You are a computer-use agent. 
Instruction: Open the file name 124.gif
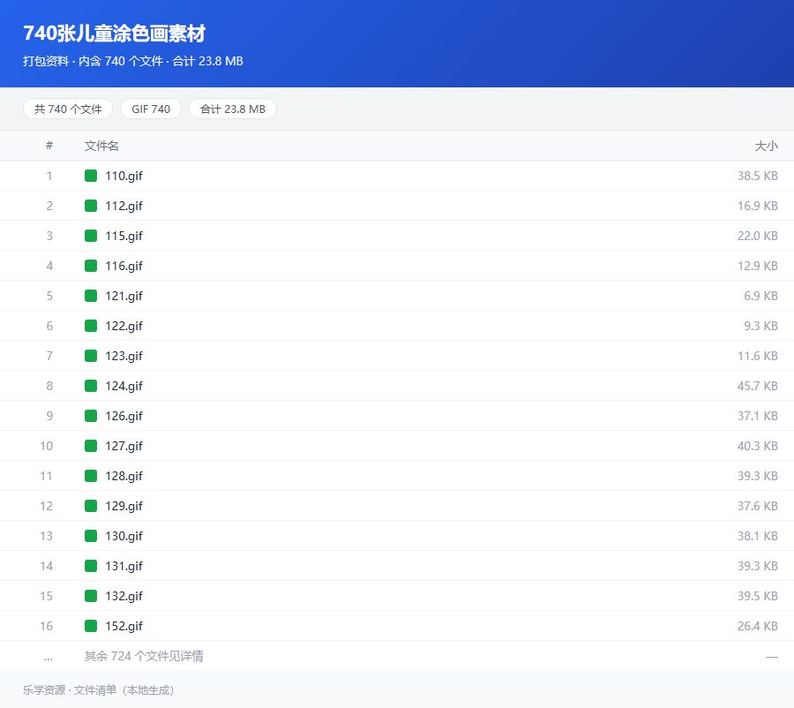[124, 386]
